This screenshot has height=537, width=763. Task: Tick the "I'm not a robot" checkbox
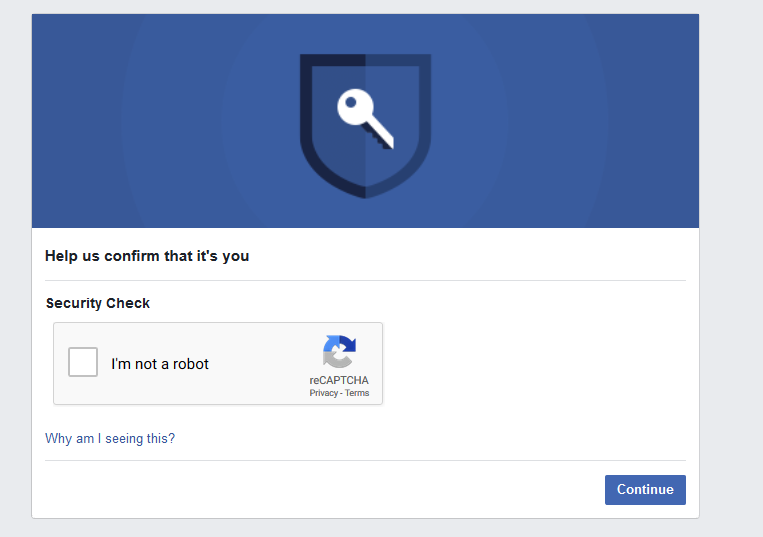[83, 362]
